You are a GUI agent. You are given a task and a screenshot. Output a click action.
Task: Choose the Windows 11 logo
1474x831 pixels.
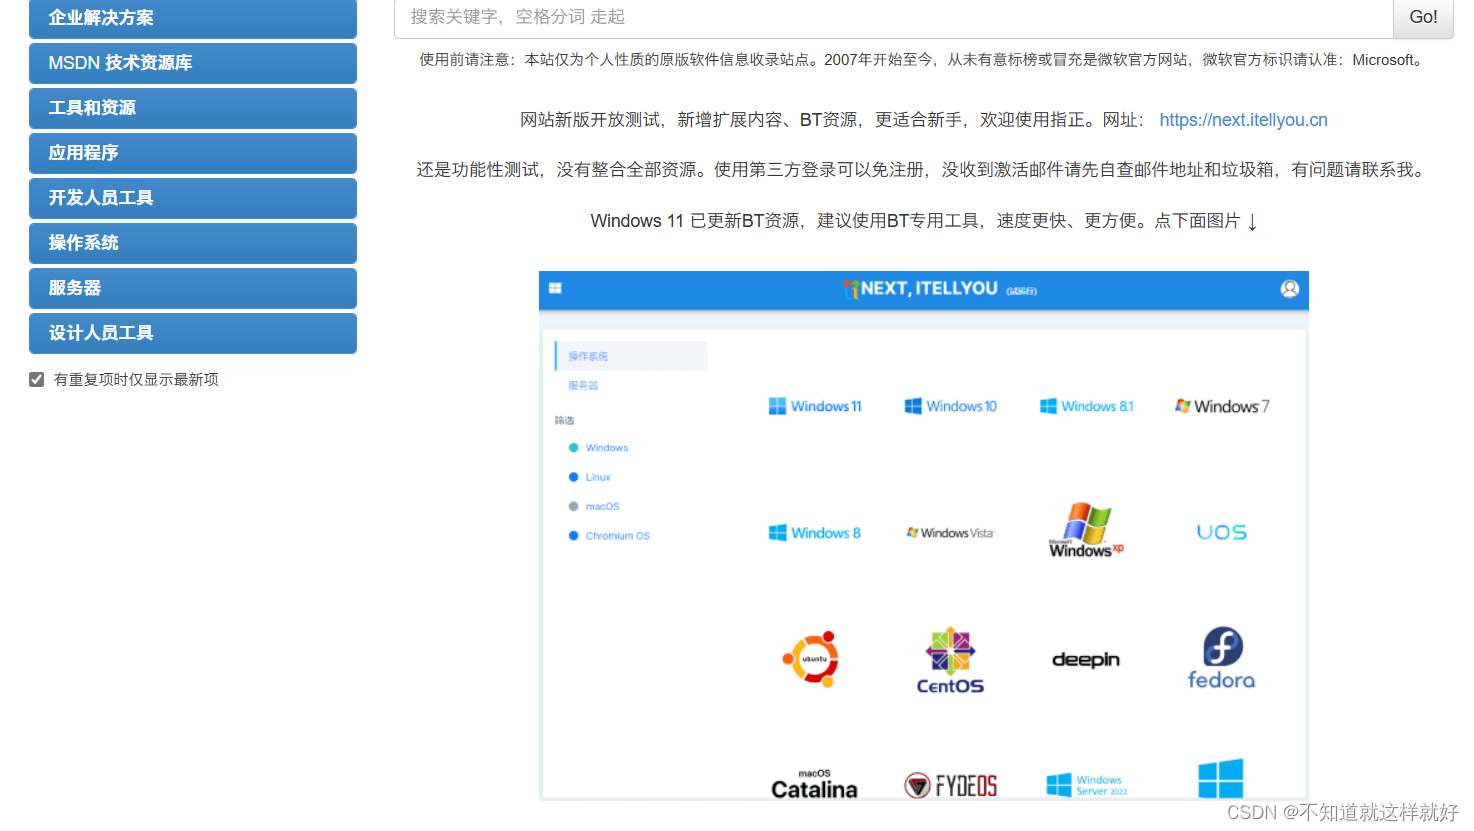click(x=815, y=406)
